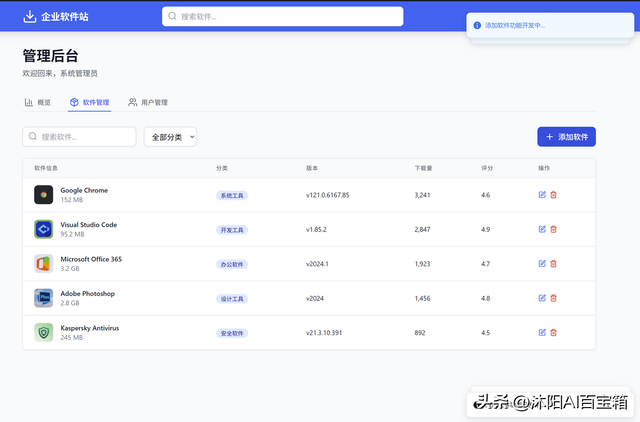Viewport: 640px width, 422px height.
Task: Click version v121.0.6167.85
Action: pos(328,195)
